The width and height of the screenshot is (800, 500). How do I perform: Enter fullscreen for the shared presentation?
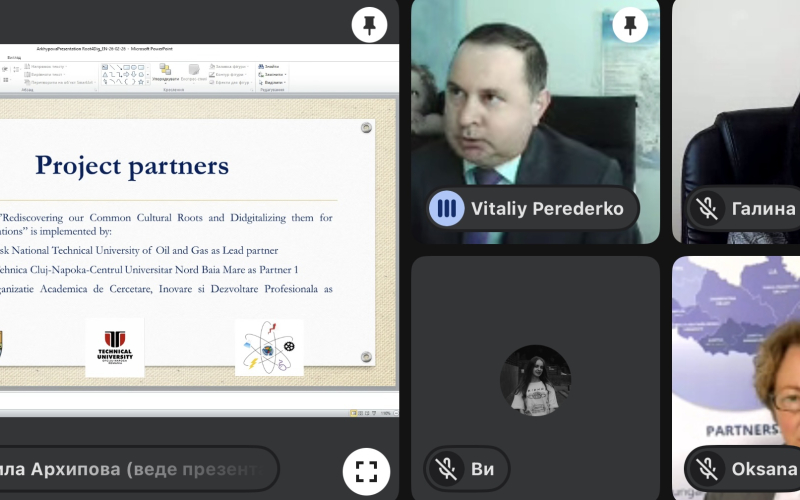[366, 471]
